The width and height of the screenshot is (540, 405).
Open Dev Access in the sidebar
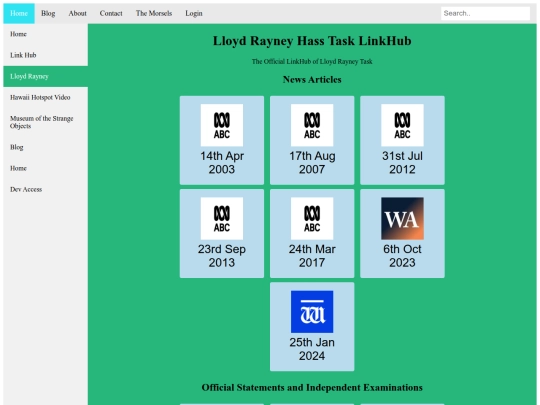click(45, 189)
